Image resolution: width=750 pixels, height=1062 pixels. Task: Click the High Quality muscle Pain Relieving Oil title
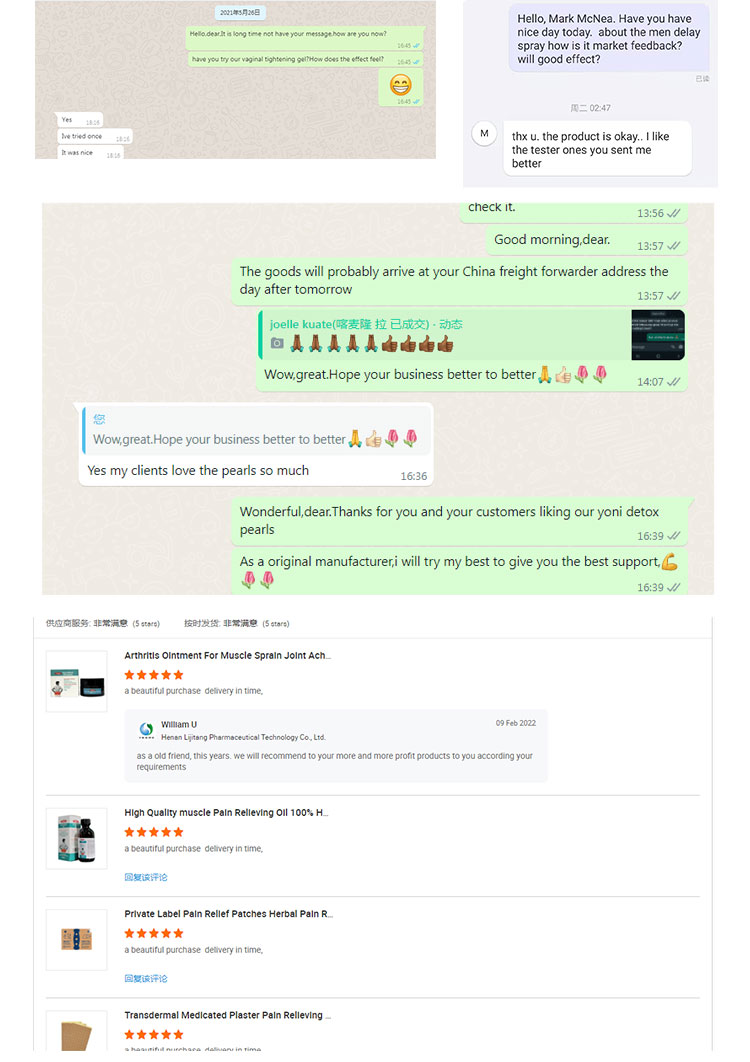[x=226, y=813]
